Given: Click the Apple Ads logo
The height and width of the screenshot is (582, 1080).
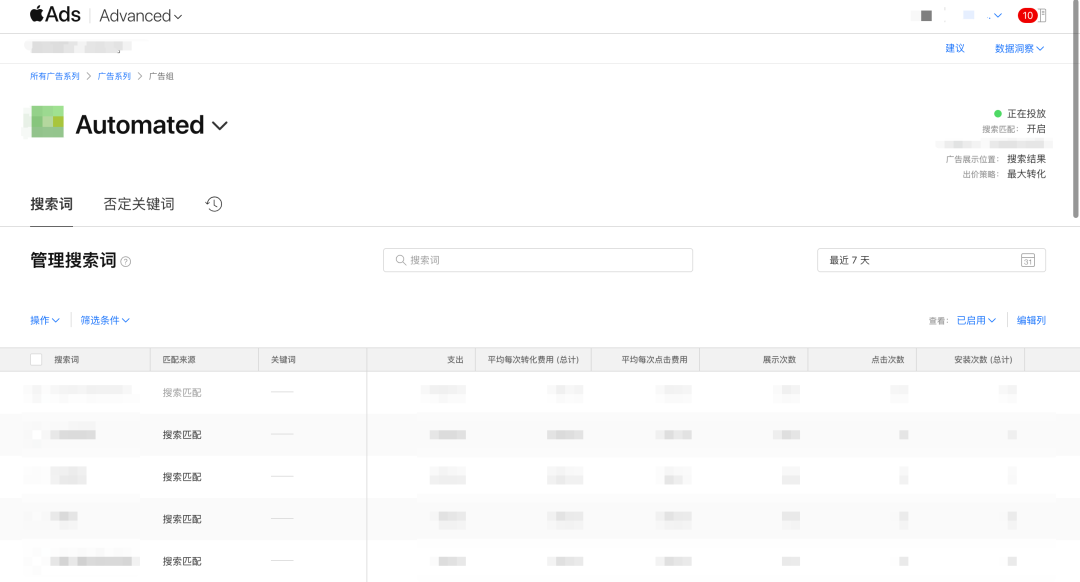Looking at the screenshot, I should pyautogui.click(x=55, y=14).
